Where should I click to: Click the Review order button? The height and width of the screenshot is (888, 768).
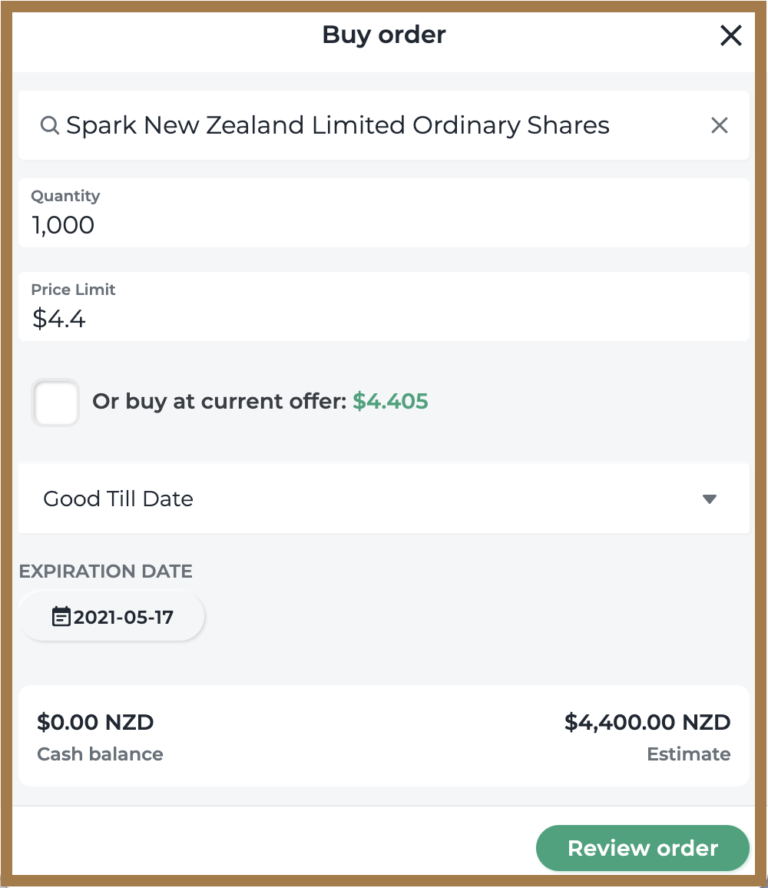642,847
